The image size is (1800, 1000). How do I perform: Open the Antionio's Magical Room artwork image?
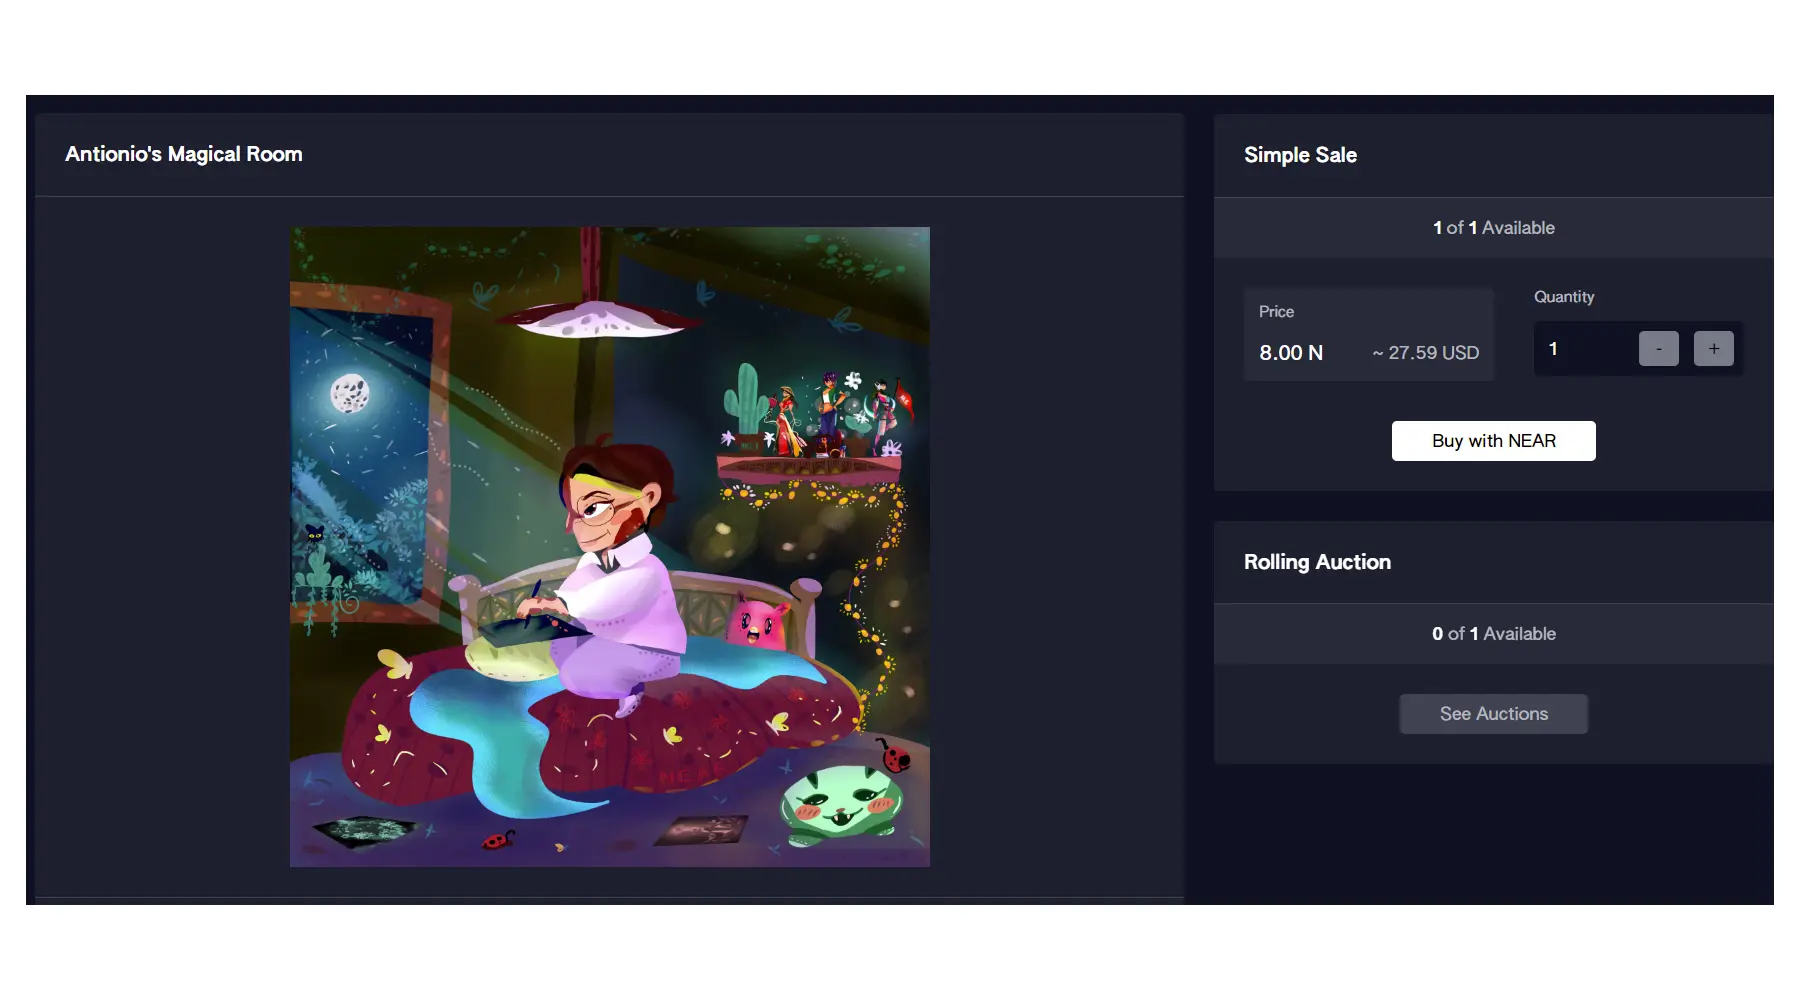[x=610, y=547]
